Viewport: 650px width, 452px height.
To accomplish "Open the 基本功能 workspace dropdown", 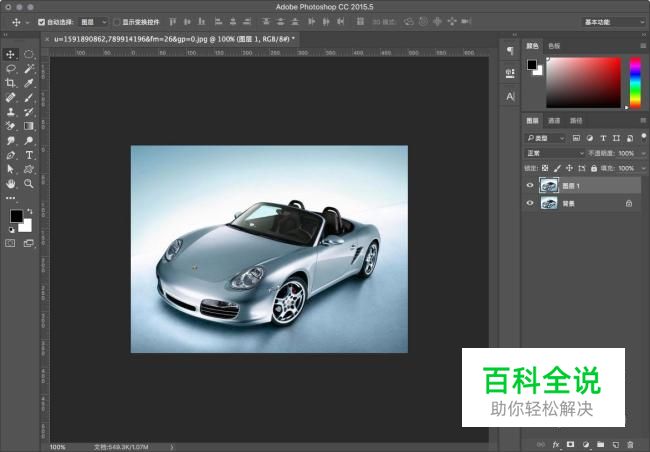I will point(611,21).
